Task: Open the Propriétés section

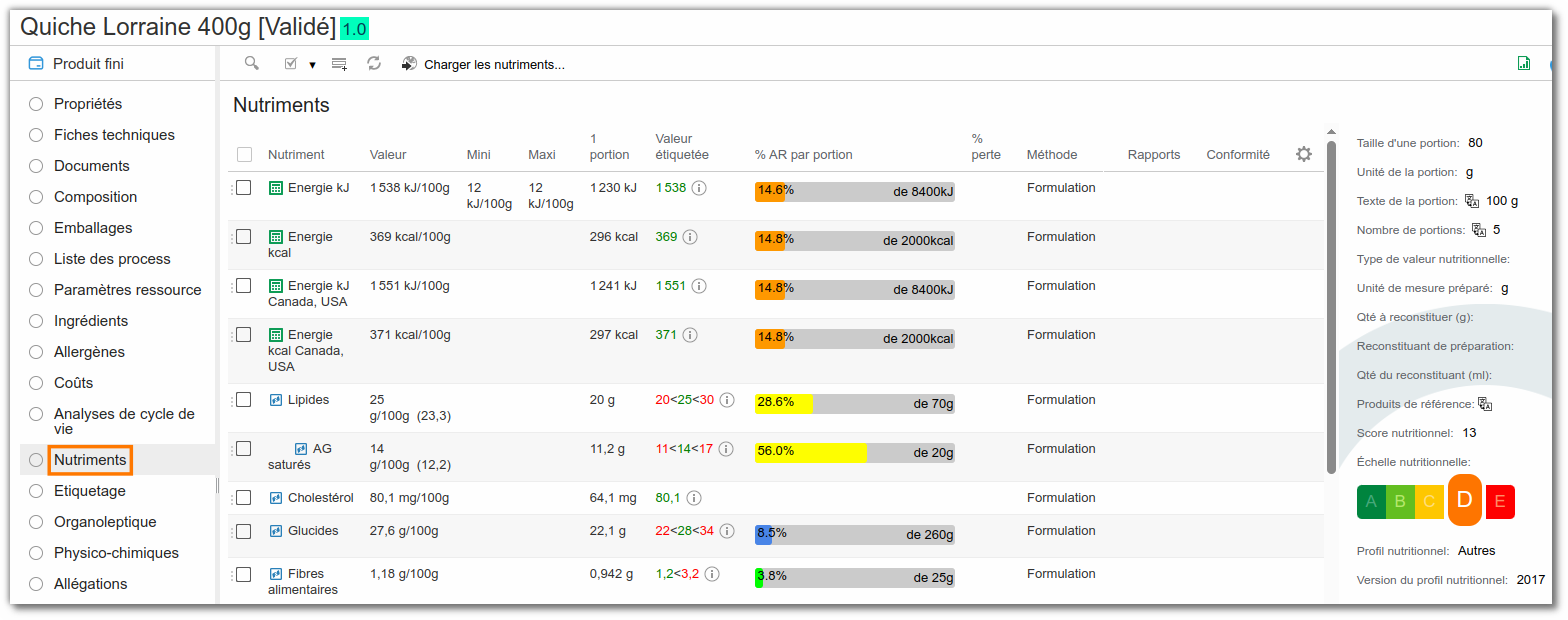Action: click(x=88, y=104)
